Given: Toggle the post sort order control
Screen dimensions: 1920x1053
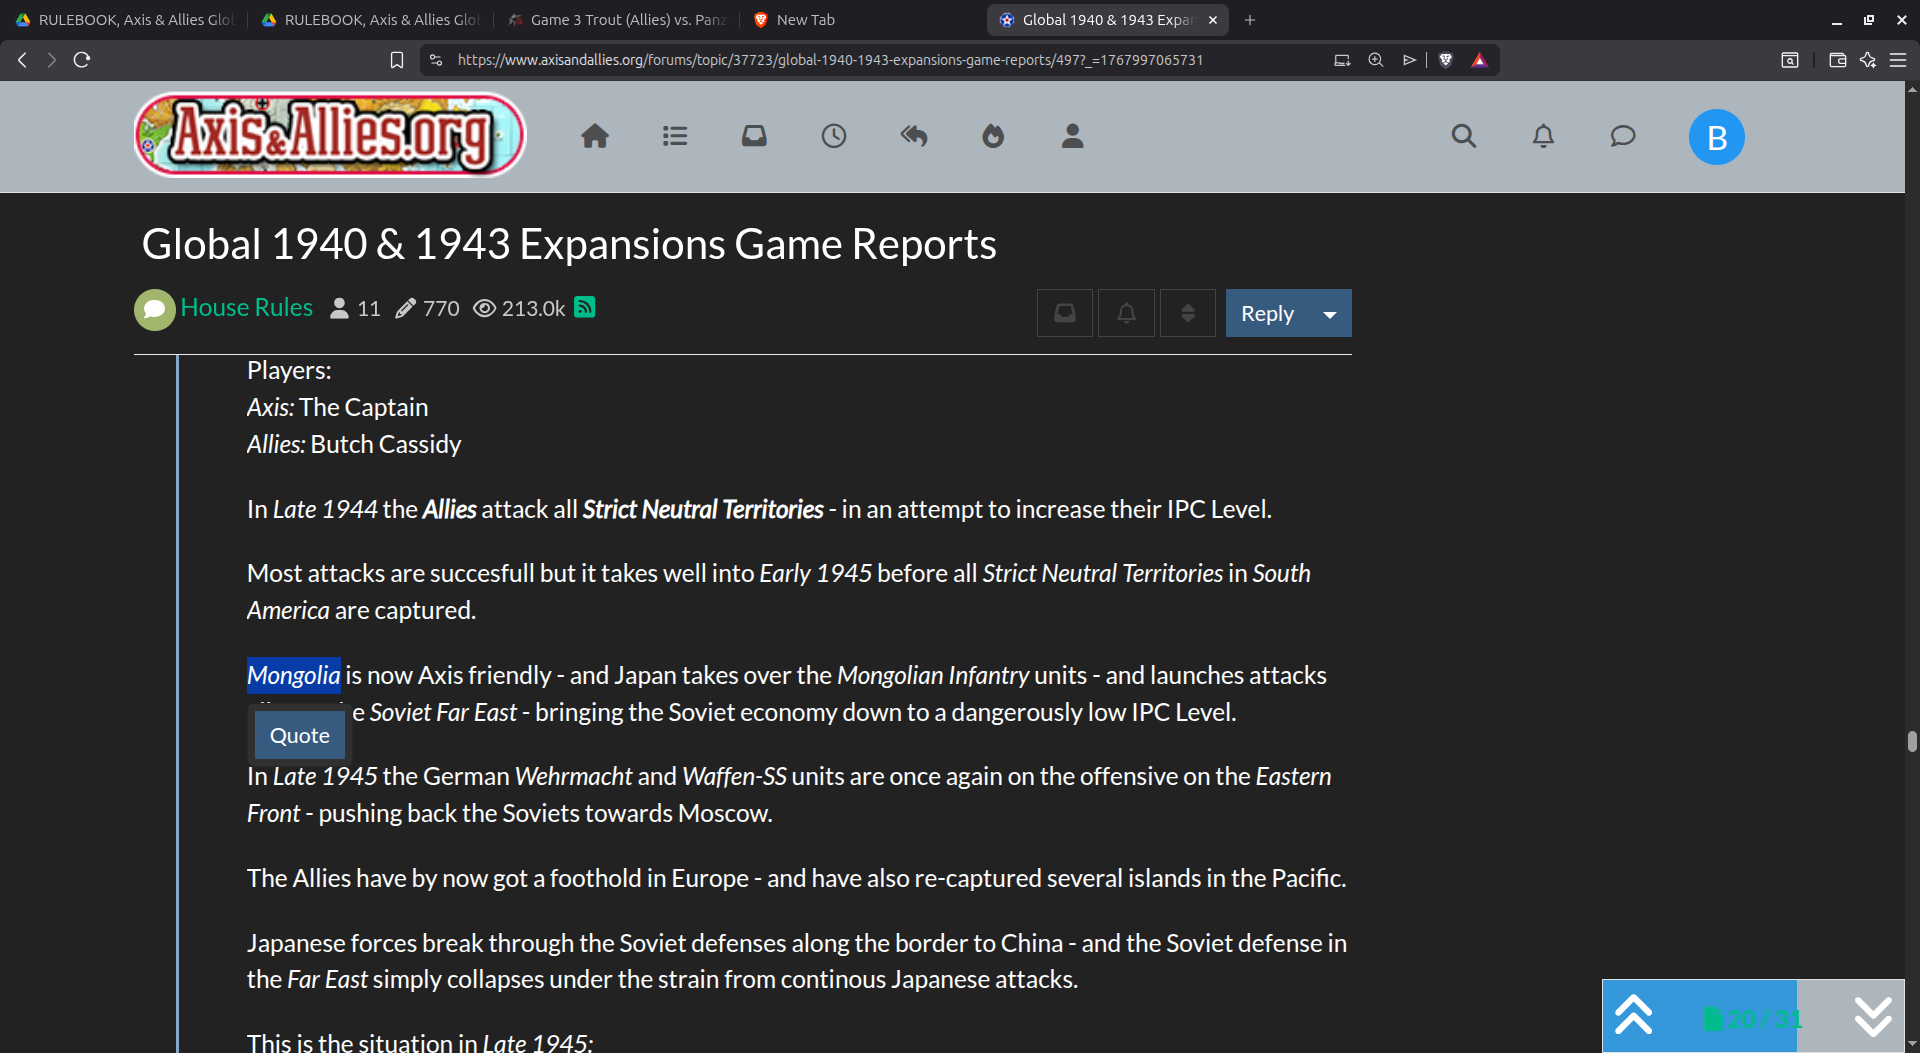Looking at the screenshot, I should 1186,312.
